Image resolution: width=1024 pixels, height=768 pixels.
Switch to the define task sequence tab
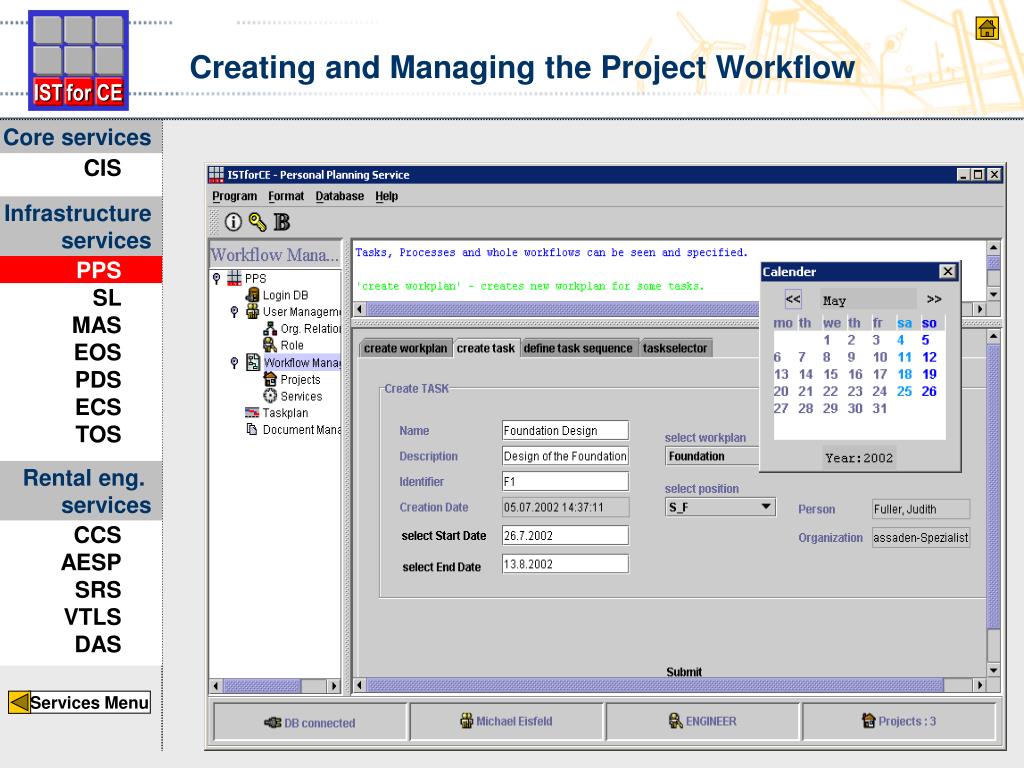pos(578,348)
